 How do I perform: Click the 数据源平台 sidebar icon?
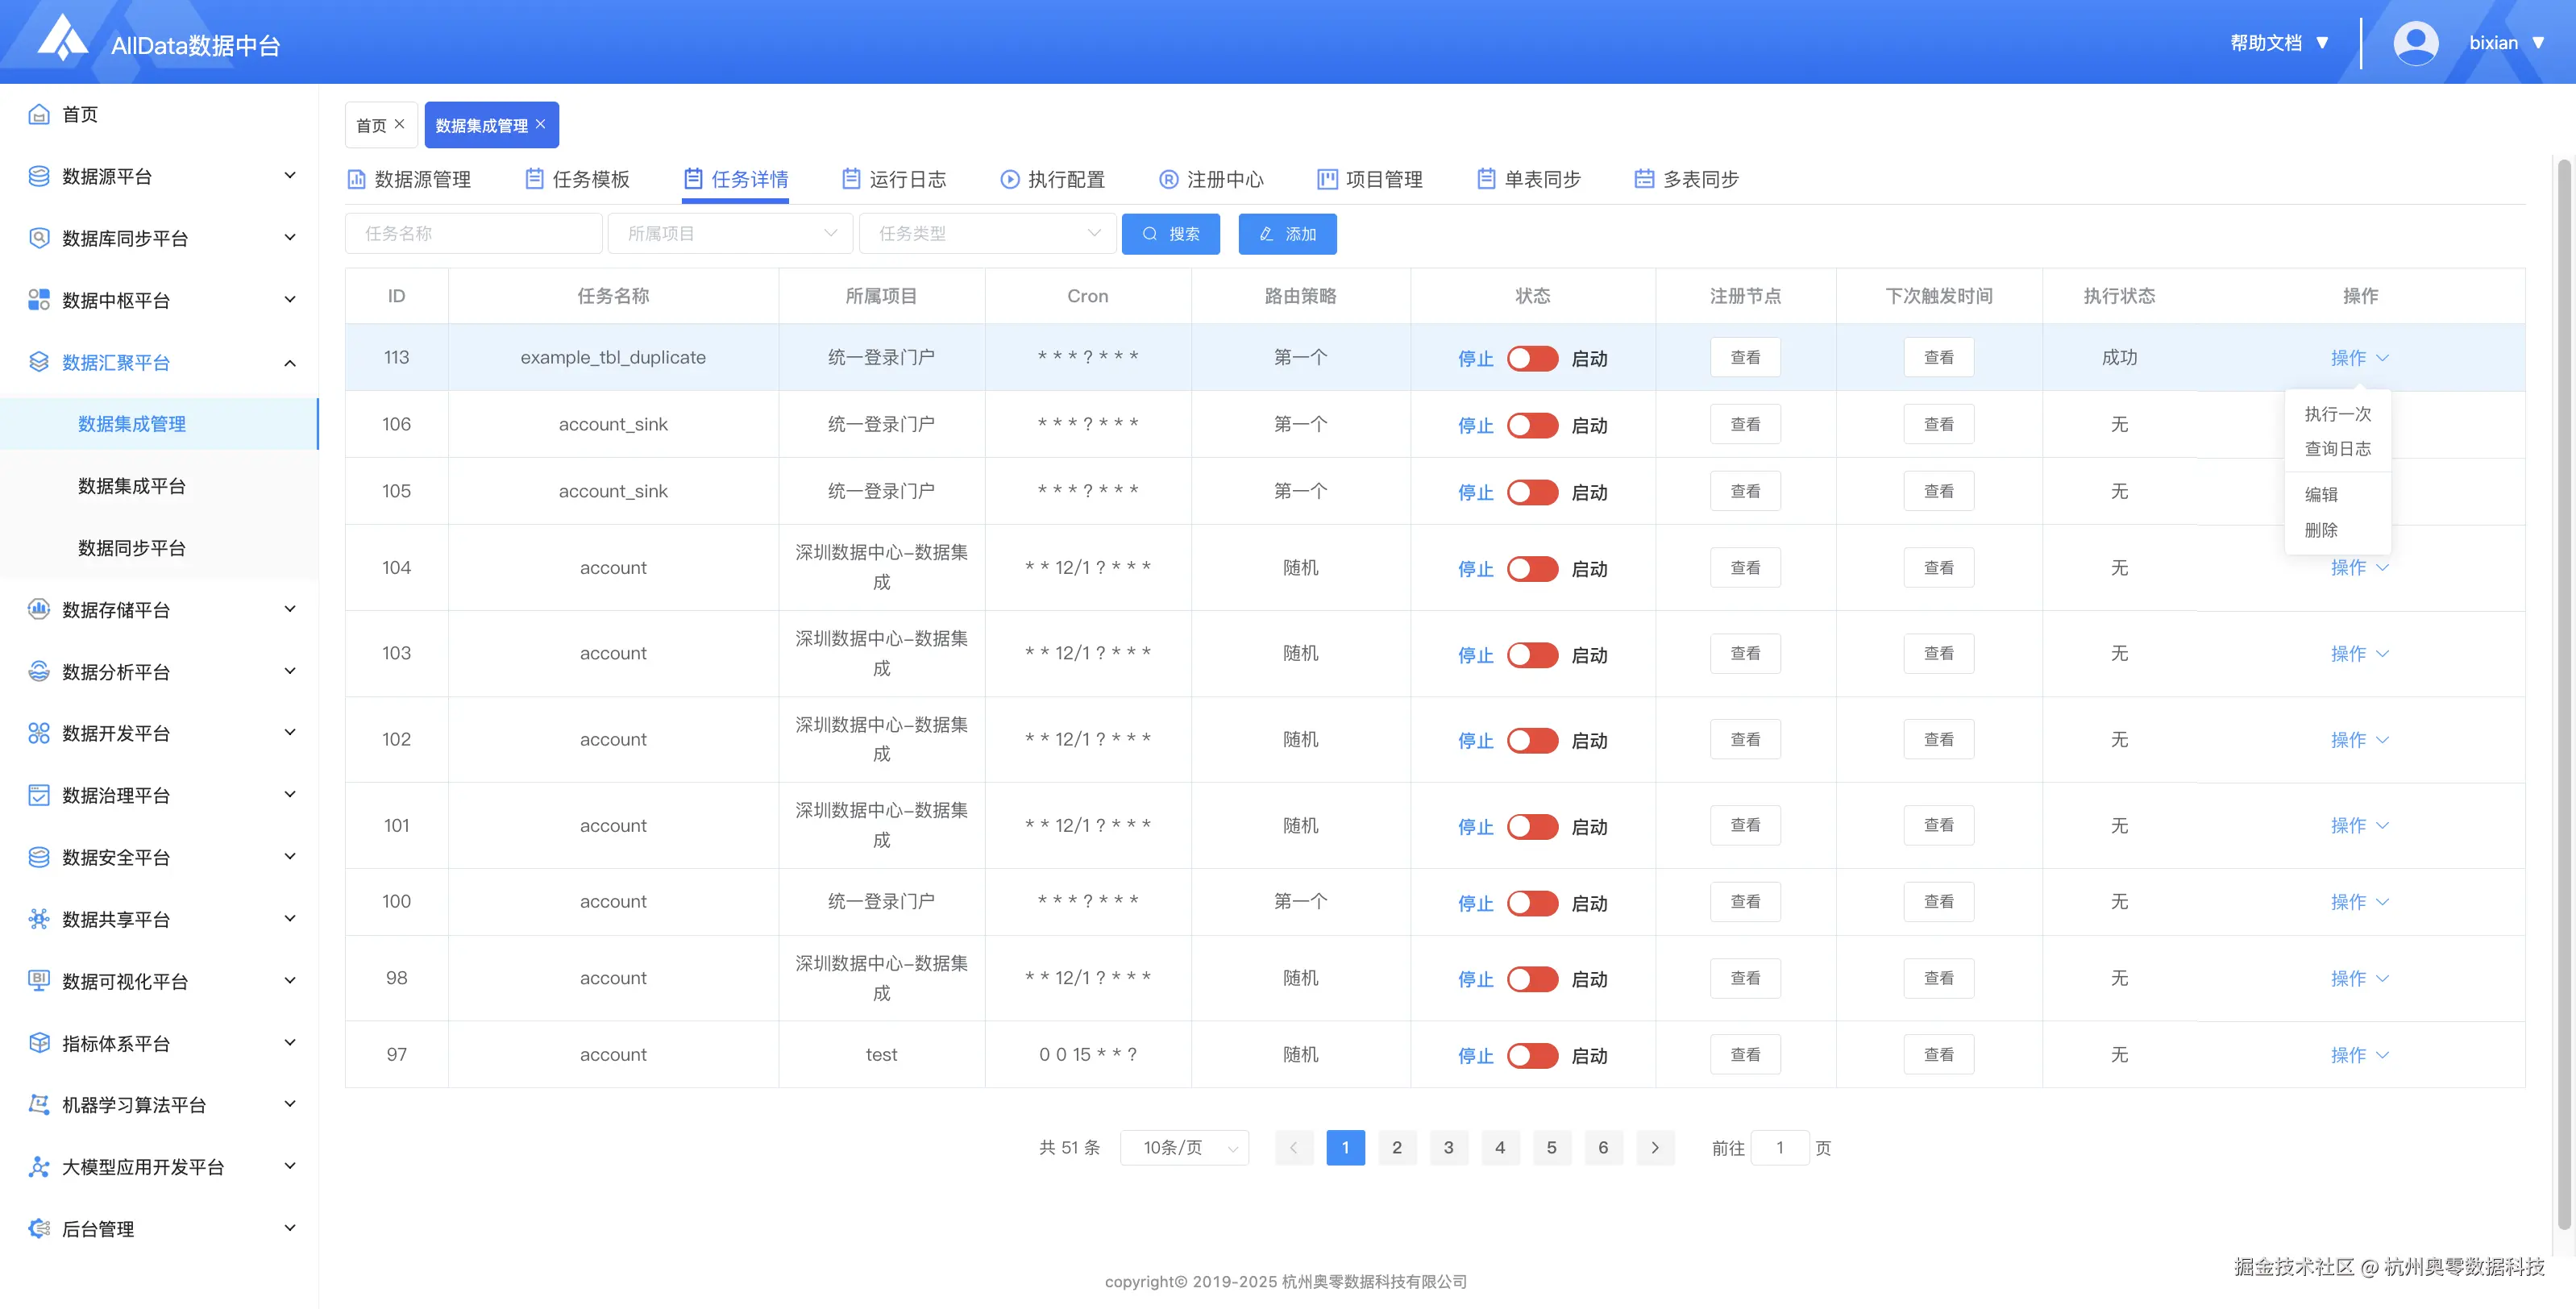click(x=39, y=176)
